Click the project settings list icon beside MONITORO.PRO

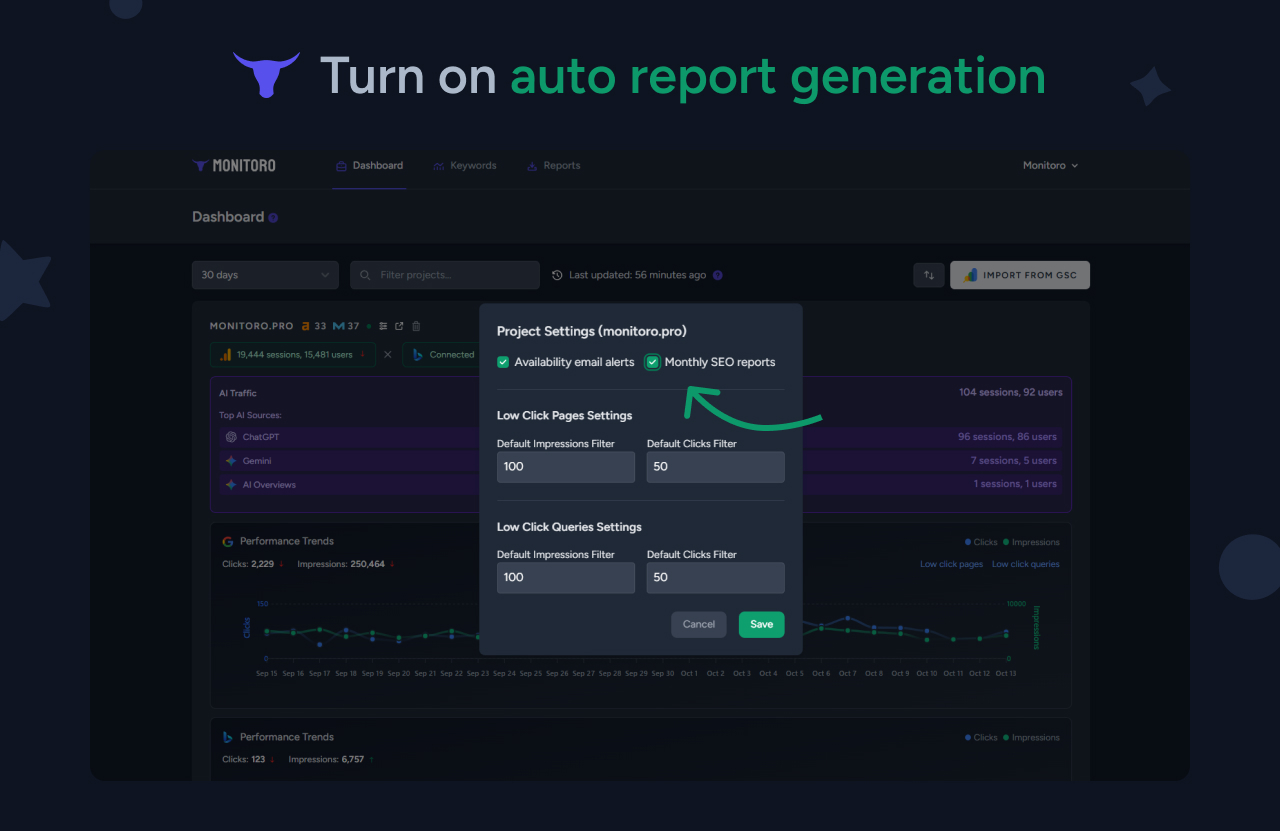click(383, 326)
